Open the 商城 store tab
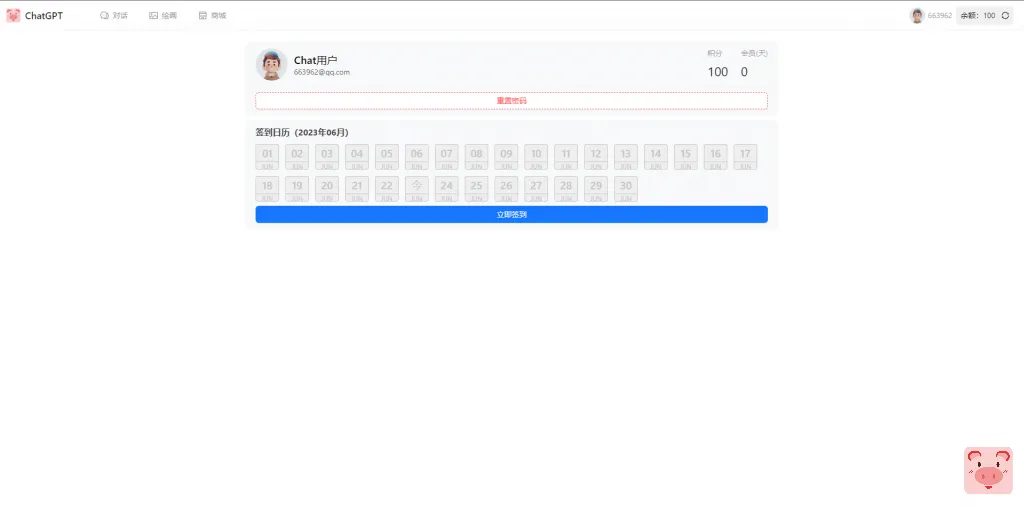The height and width of the screenshot is (506, 1024). 212,16
